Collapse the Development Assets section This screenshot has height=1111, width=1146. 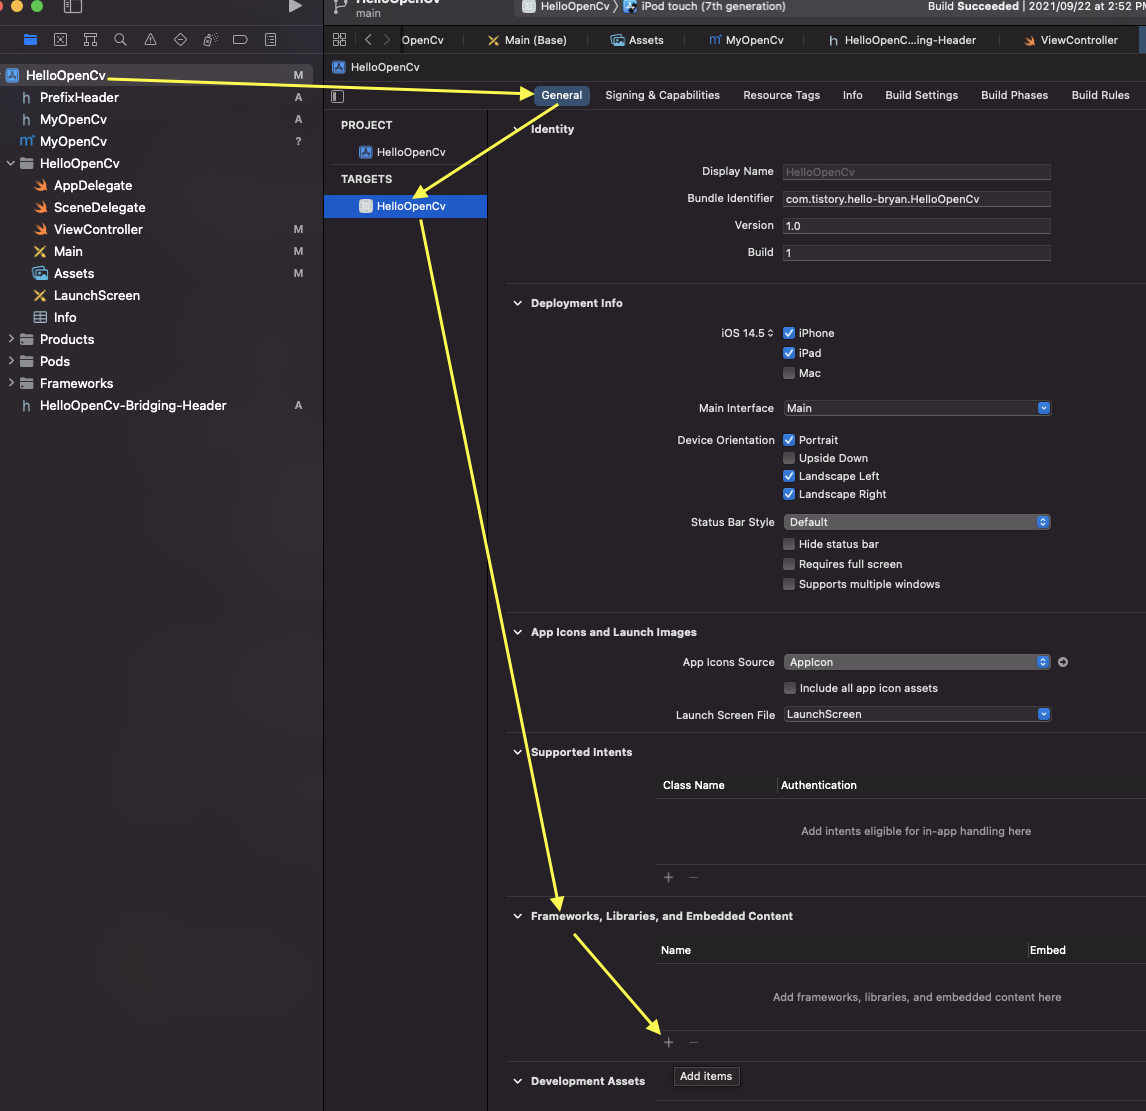[517, 1081]
